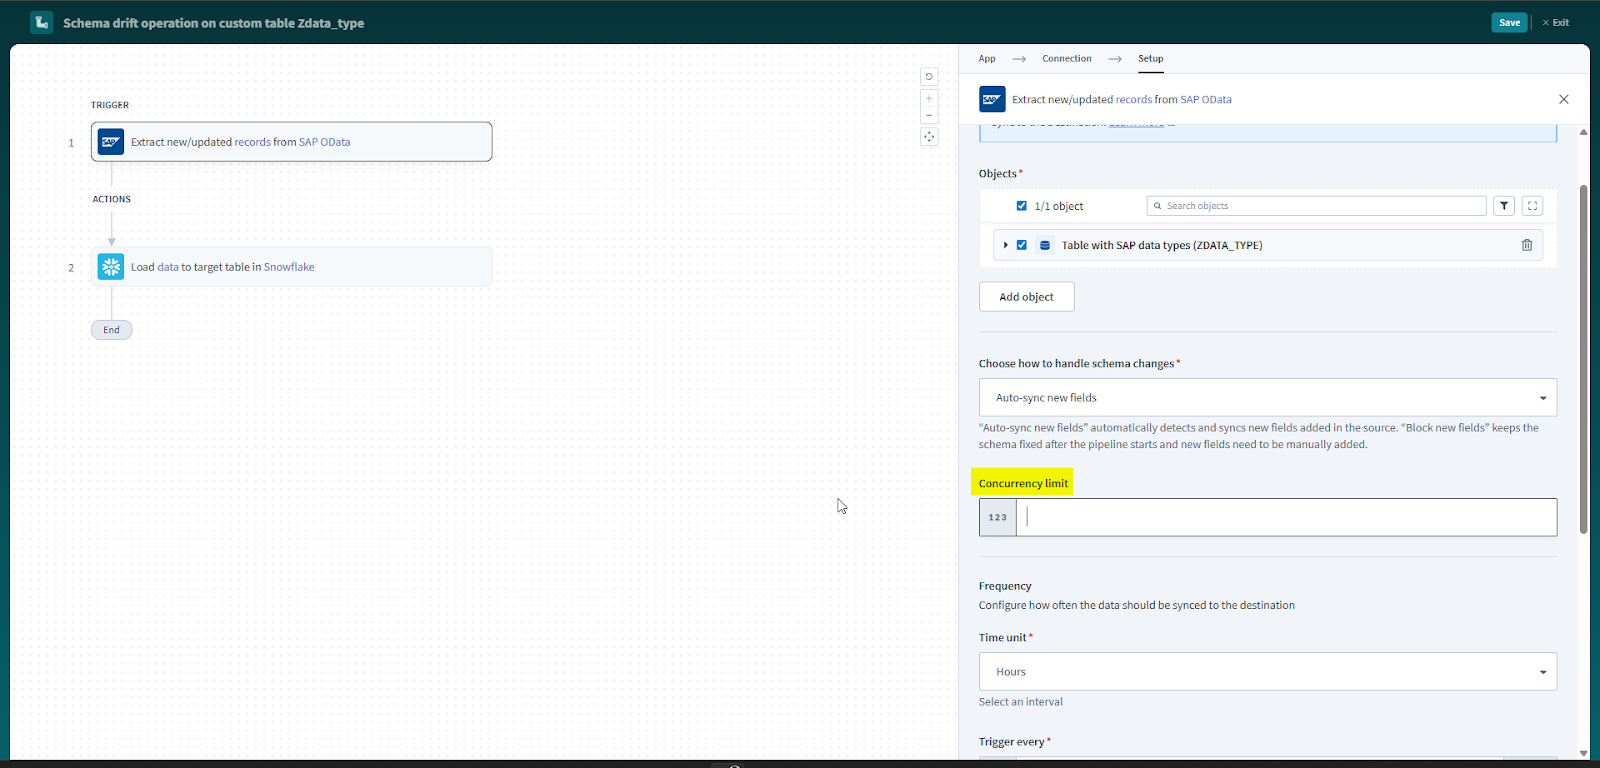
Task: Save the recipe
Action: pos(1508,23)
